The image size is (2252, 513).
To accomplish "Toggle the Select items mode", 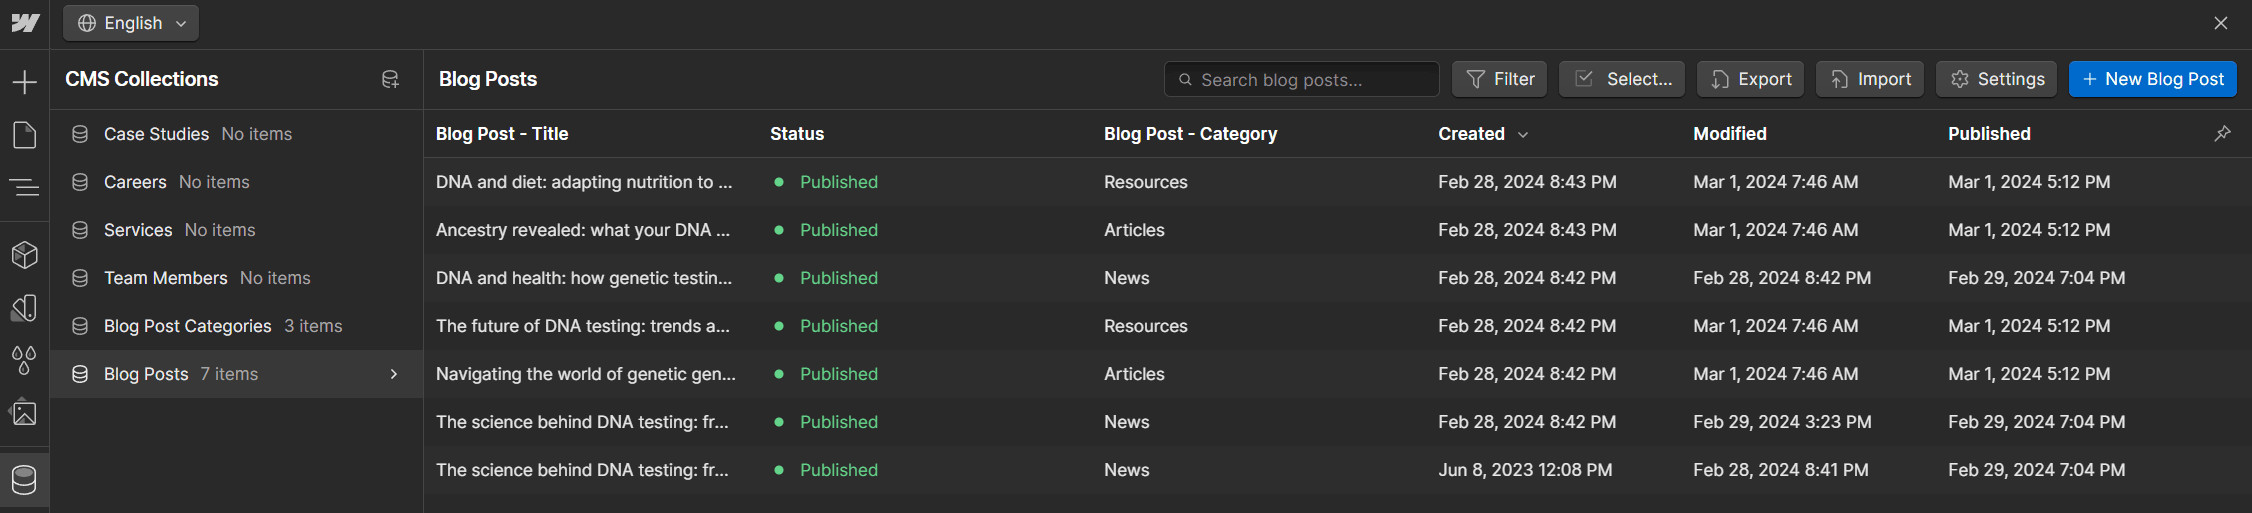I will tap(1622, 79).
